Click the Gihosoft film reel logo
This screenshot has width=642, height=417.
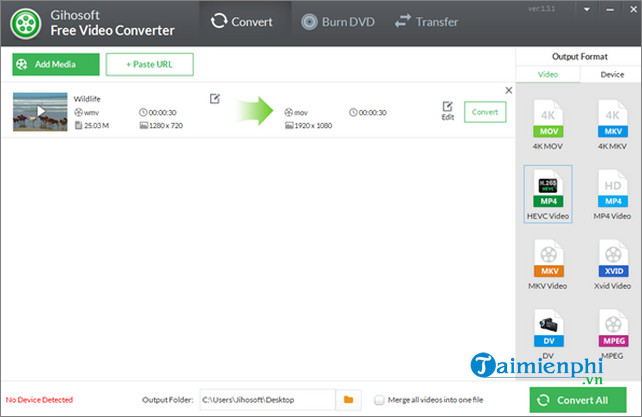[x=26, y=24]
